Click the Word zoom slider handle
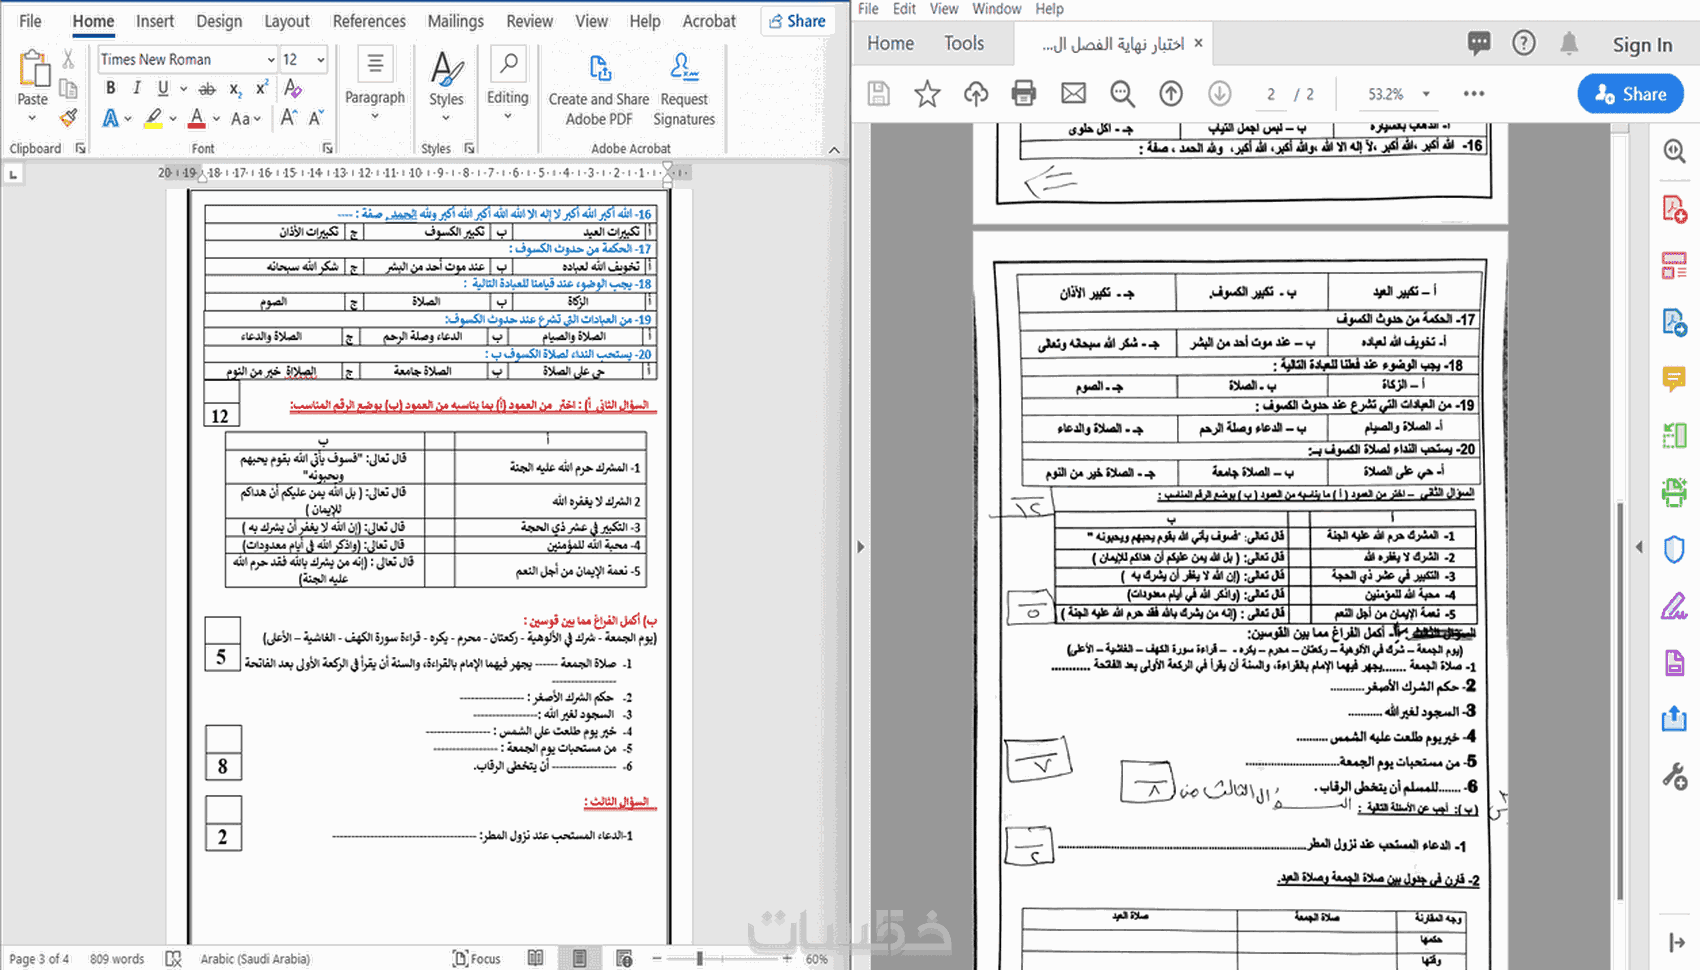1700x970 pixels. [699, 958]
